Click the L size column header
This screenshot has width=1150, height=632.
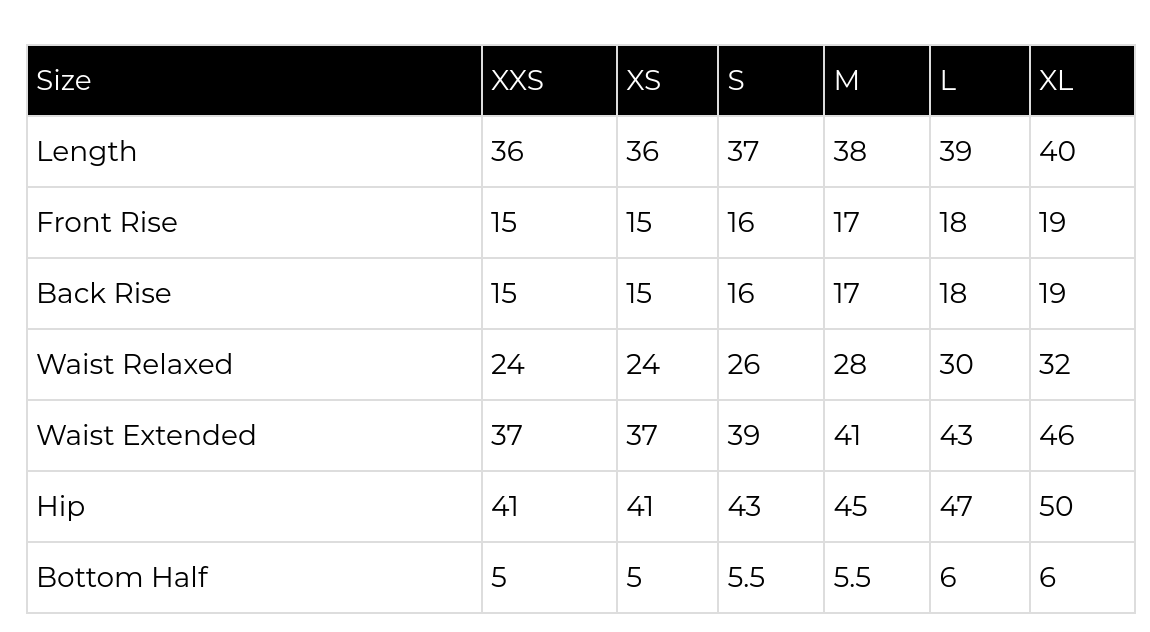pos(980,81)
